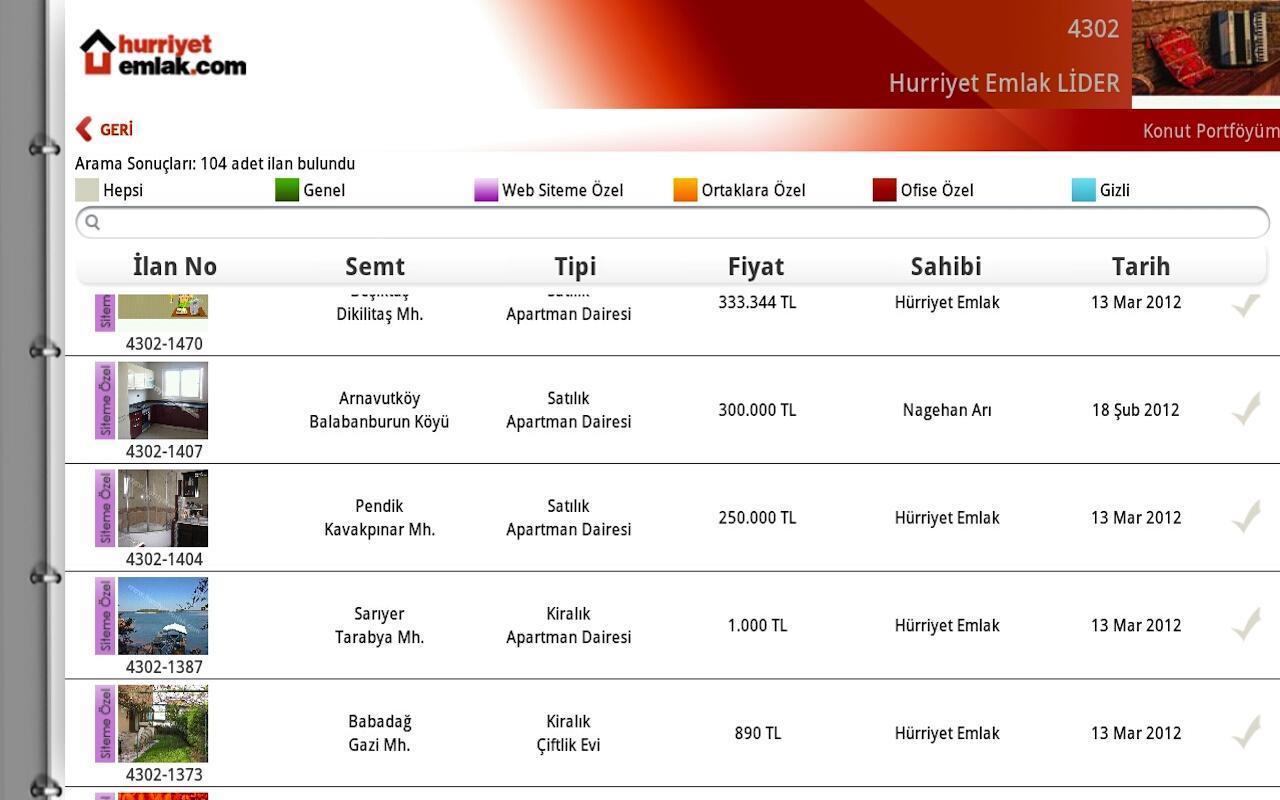Open thumbnail of listing 4302-1470
1280x800 pixels.
click(x=163, y=312)
